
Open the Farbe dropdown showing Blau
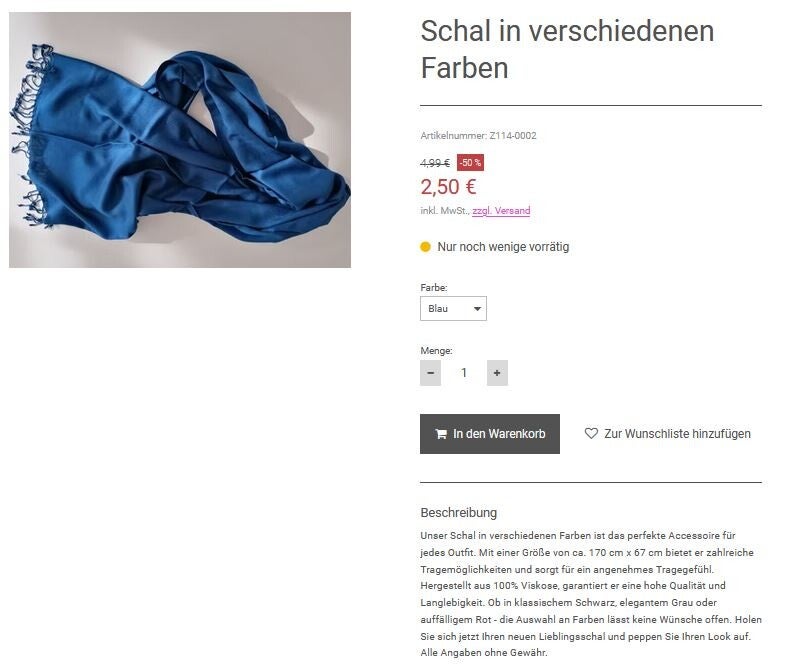tap(453, 308)
